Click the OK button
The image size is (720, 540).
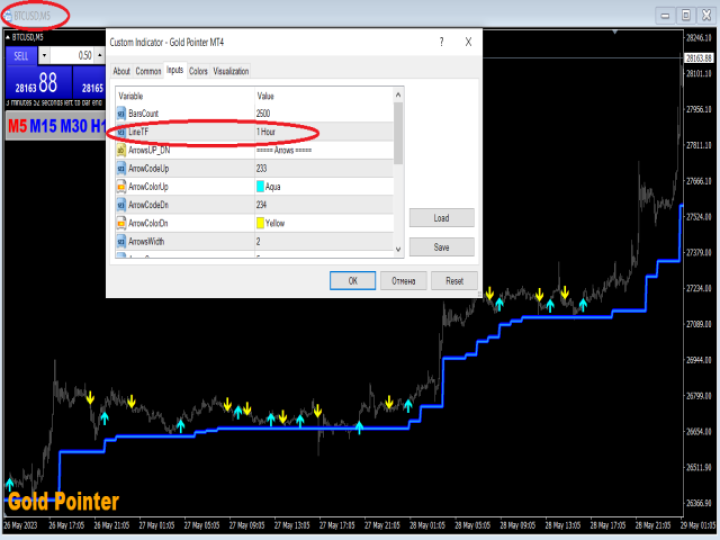pos(353,281)
